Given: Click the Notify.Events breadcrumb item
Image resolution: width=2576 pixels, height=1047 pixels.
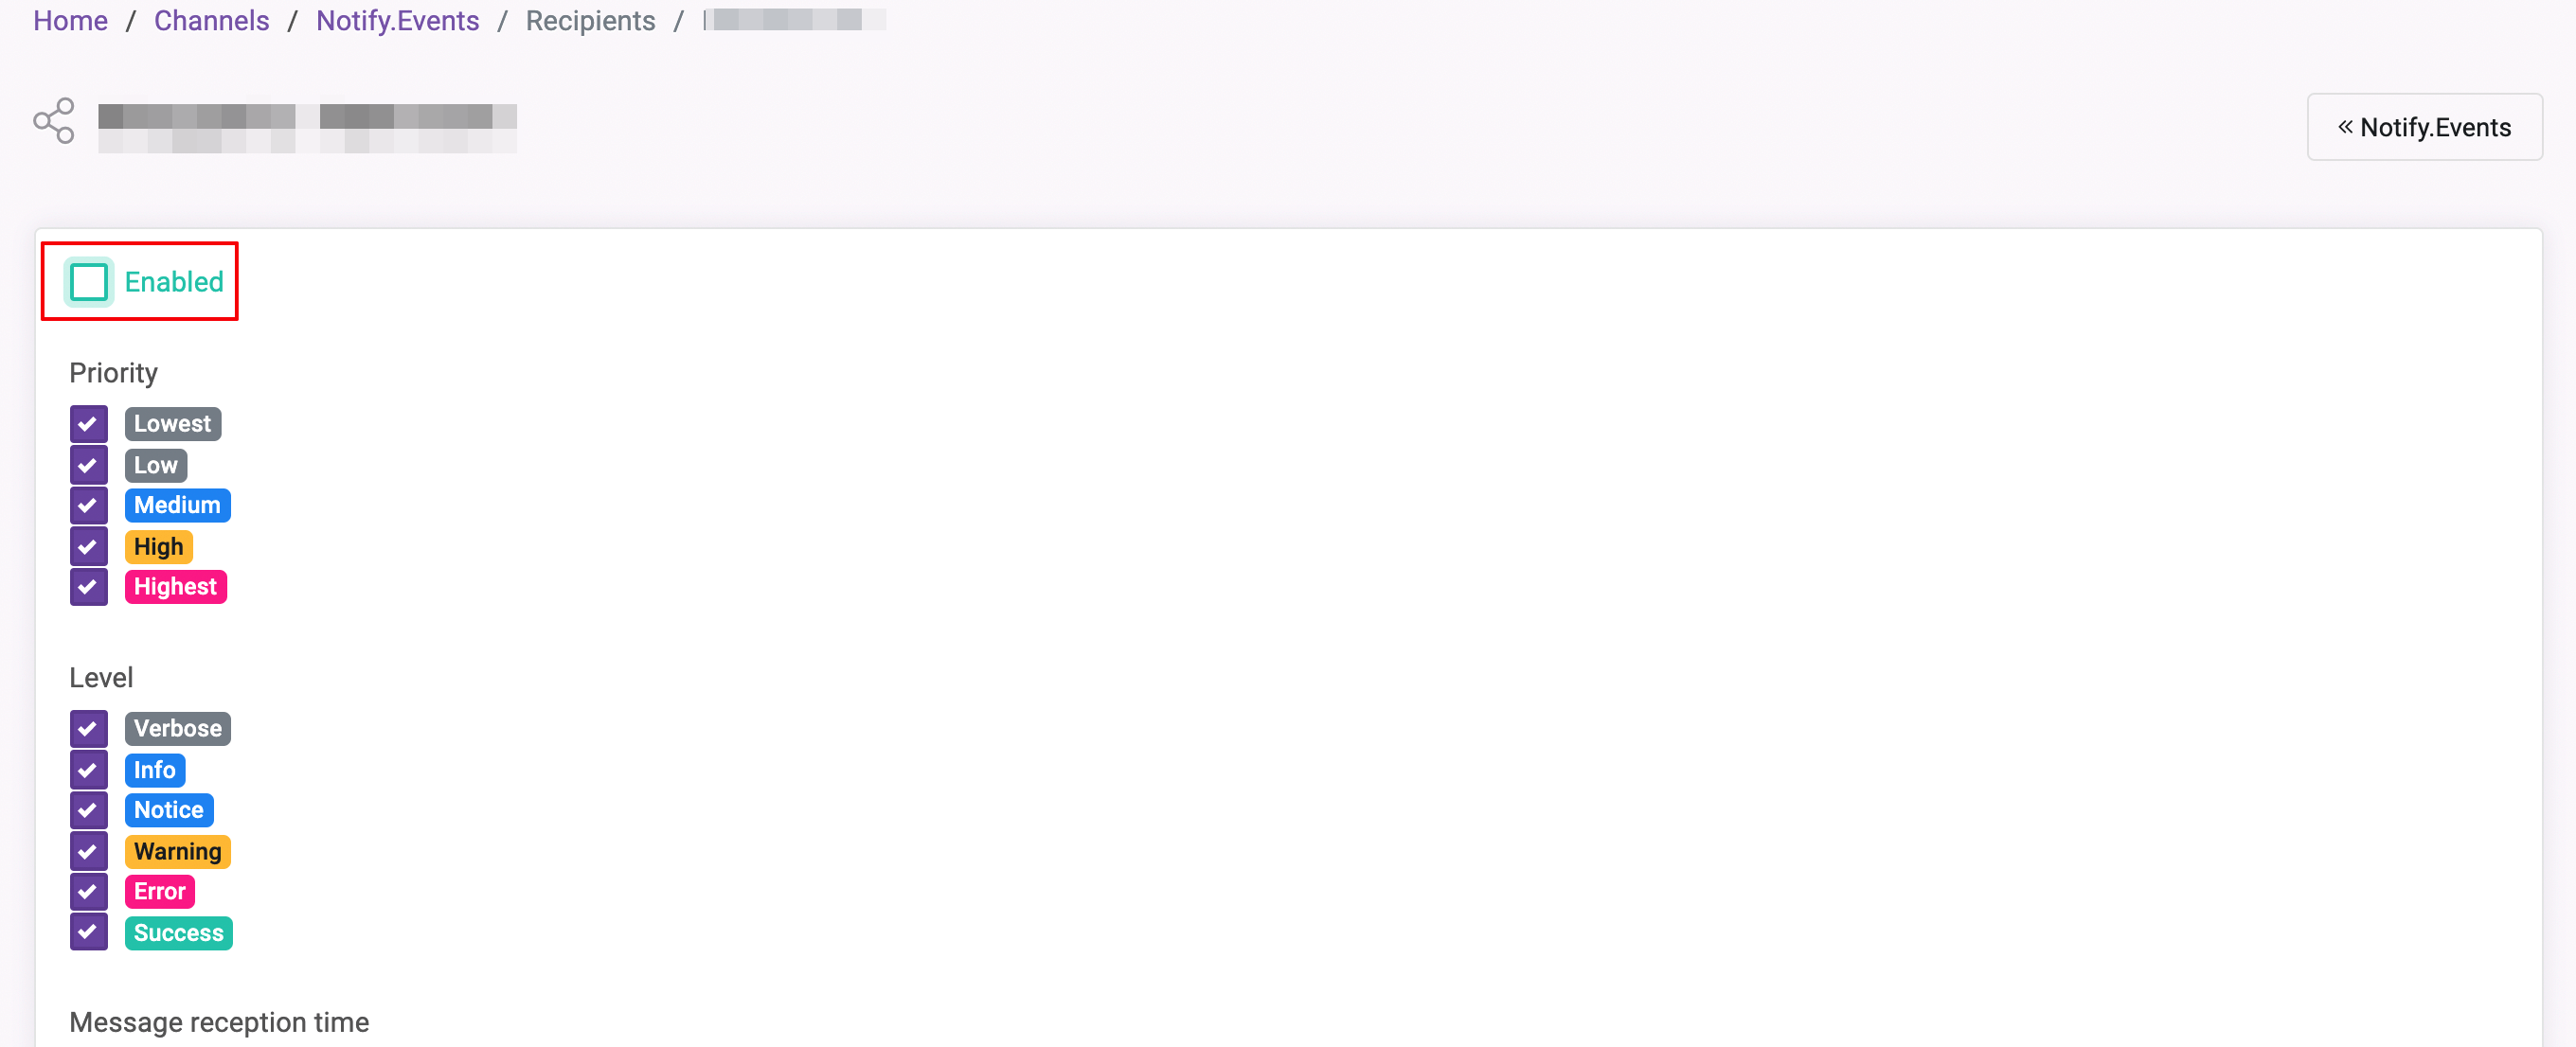Looking at the screenshot, I should click(x=394, y=20).
